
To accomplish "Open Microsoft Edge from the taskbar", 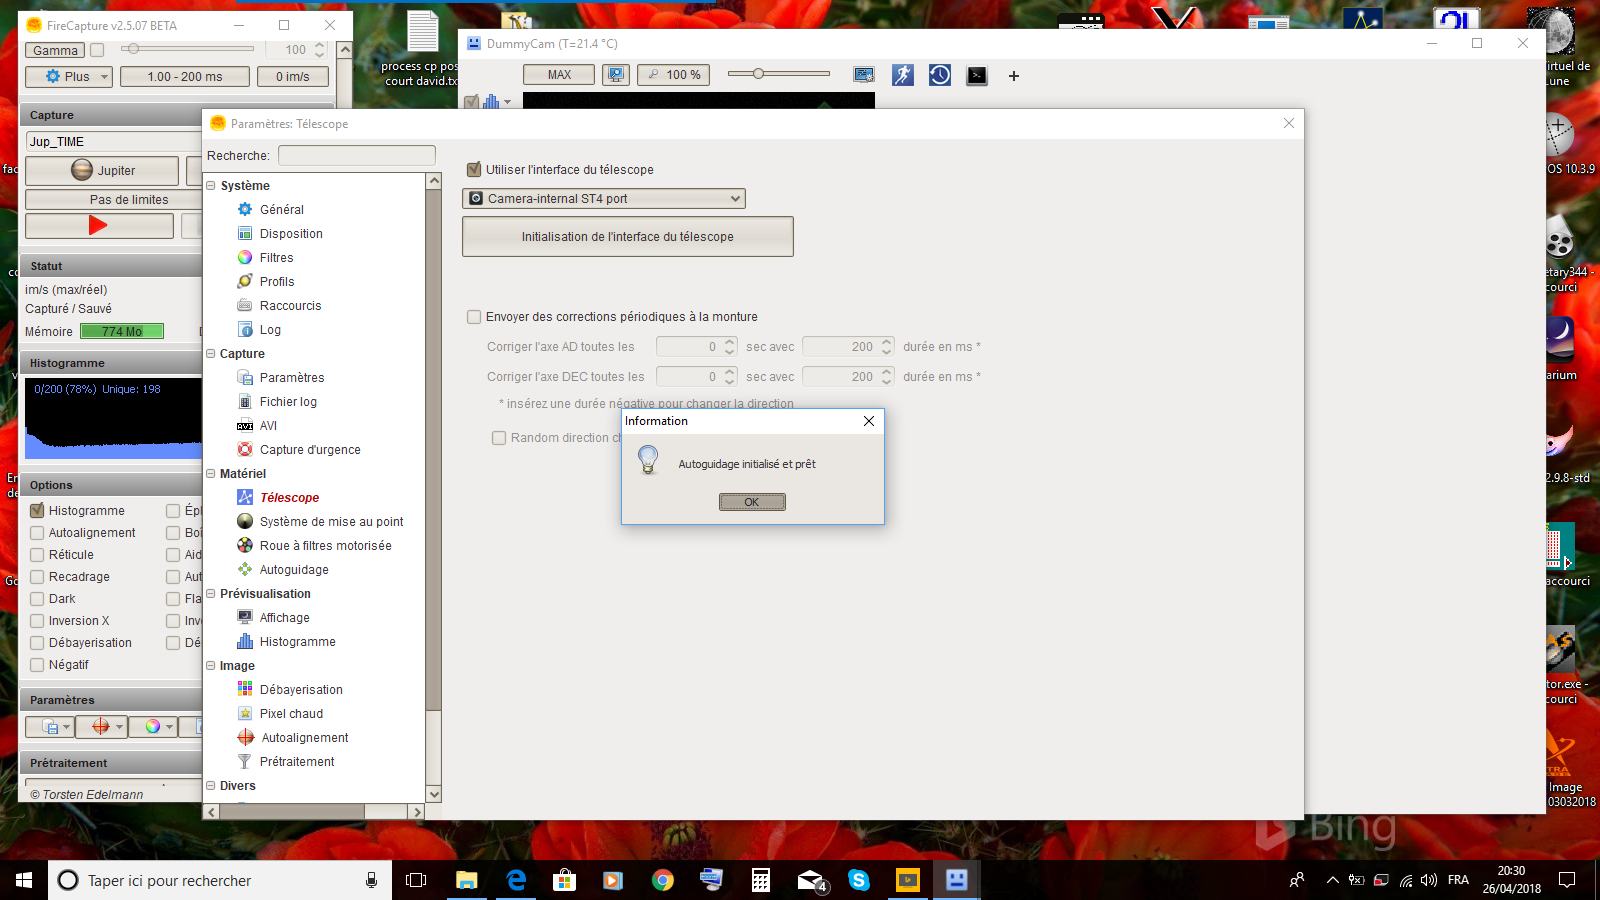I will (x=516, y=880).
